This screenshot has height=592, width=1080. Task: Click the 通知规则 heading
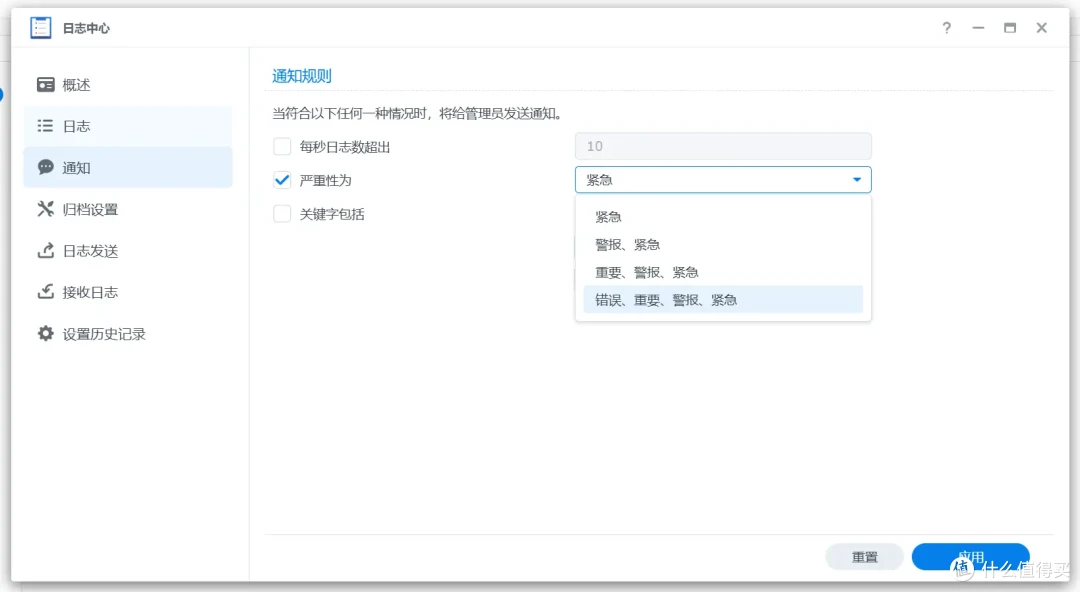click(302, 76)
